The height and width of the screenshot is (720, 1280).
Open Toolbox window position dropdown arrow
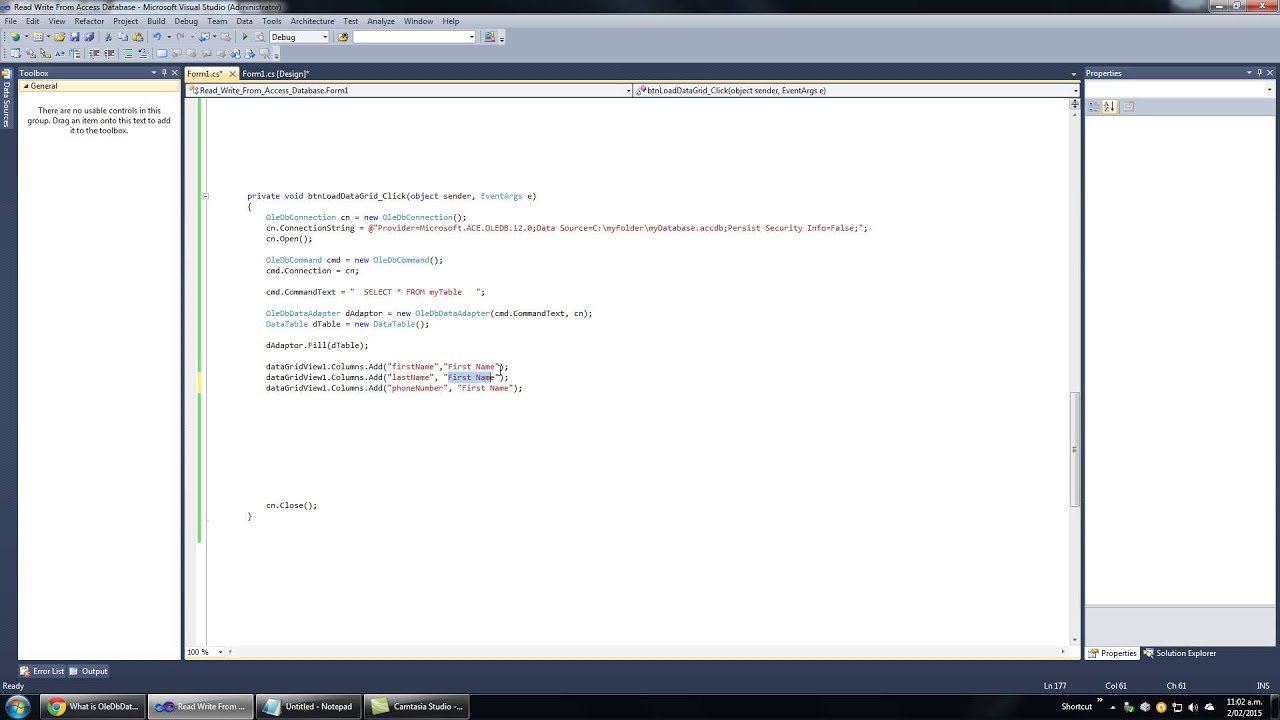tap(154, 73)
